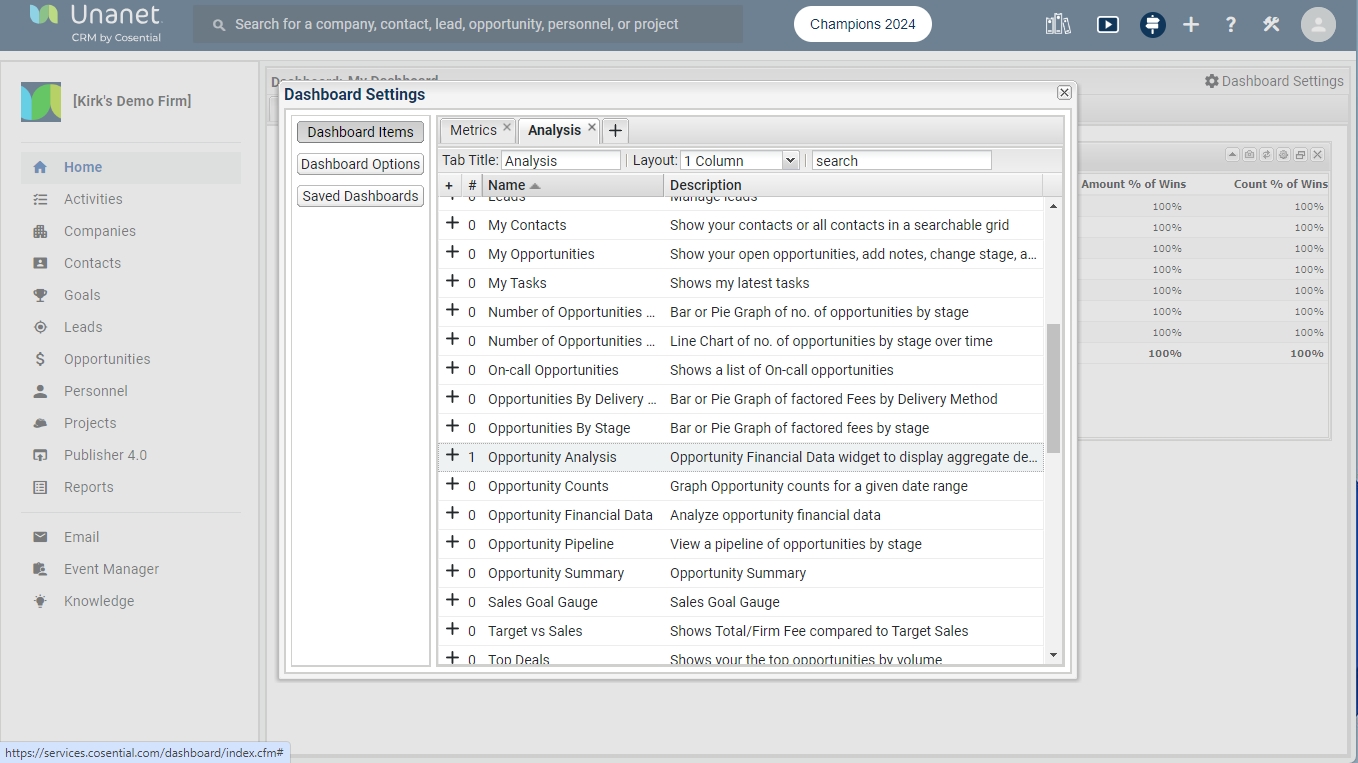Open the video tutorials play icon
Viewport: 1358px width, 763px height.
(x=1107, y=25)
